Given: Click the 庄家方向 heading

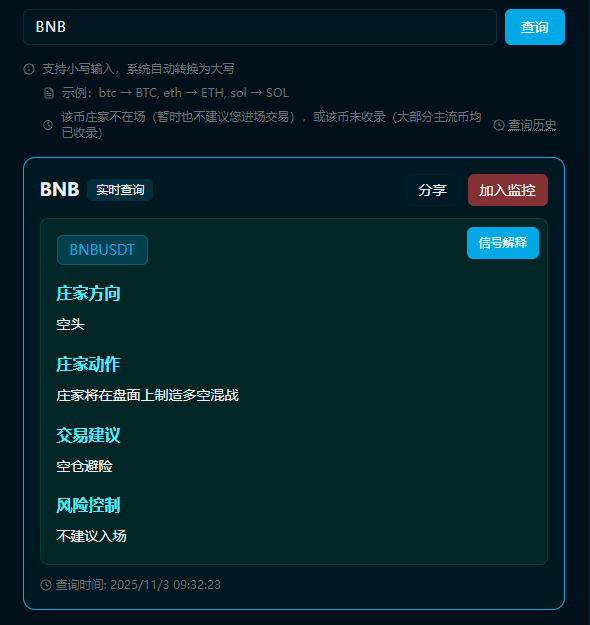Looking at the screenshot, I should [x=88, y=293].
